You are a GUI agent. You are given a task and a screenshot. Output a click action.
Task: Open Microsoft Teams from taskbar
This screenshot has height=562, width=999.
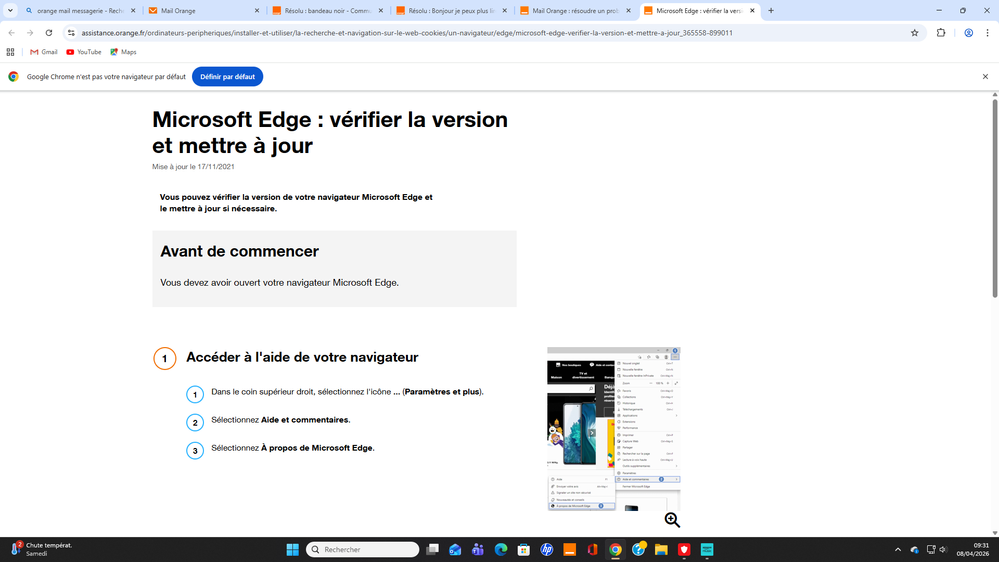[478, 549]
